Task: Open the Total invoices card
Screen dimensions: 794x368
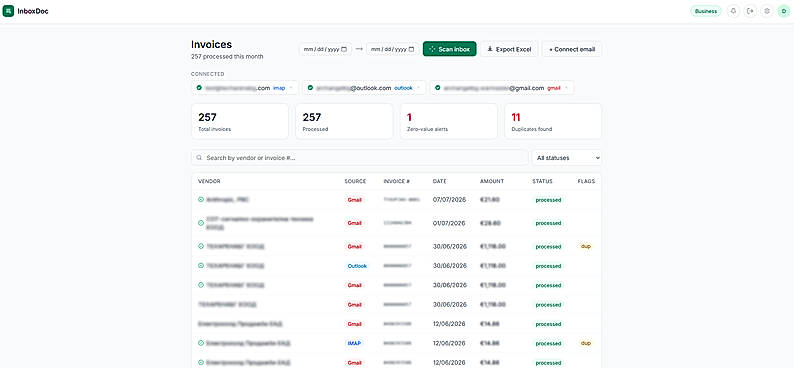Action: [x=240, y=121]
